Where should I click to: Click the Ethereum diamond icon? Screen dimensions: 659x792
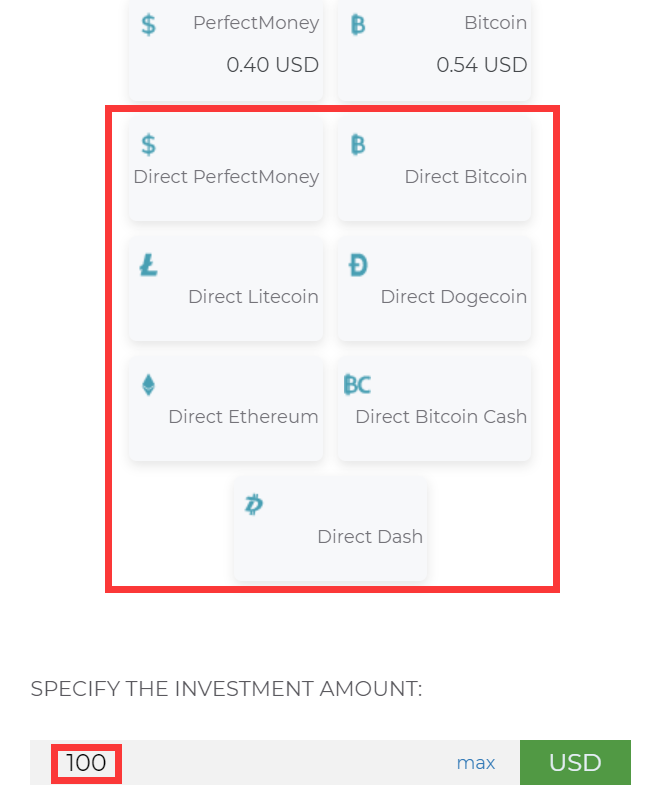tap(148, 385)
